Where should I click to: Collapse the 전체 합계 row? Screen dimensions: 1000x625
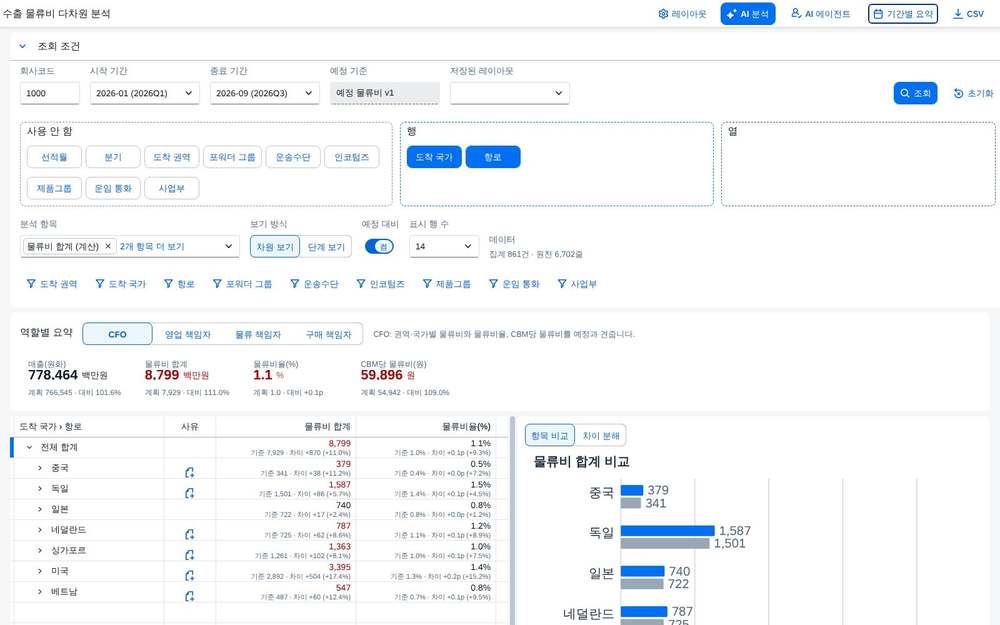point(29,447)
